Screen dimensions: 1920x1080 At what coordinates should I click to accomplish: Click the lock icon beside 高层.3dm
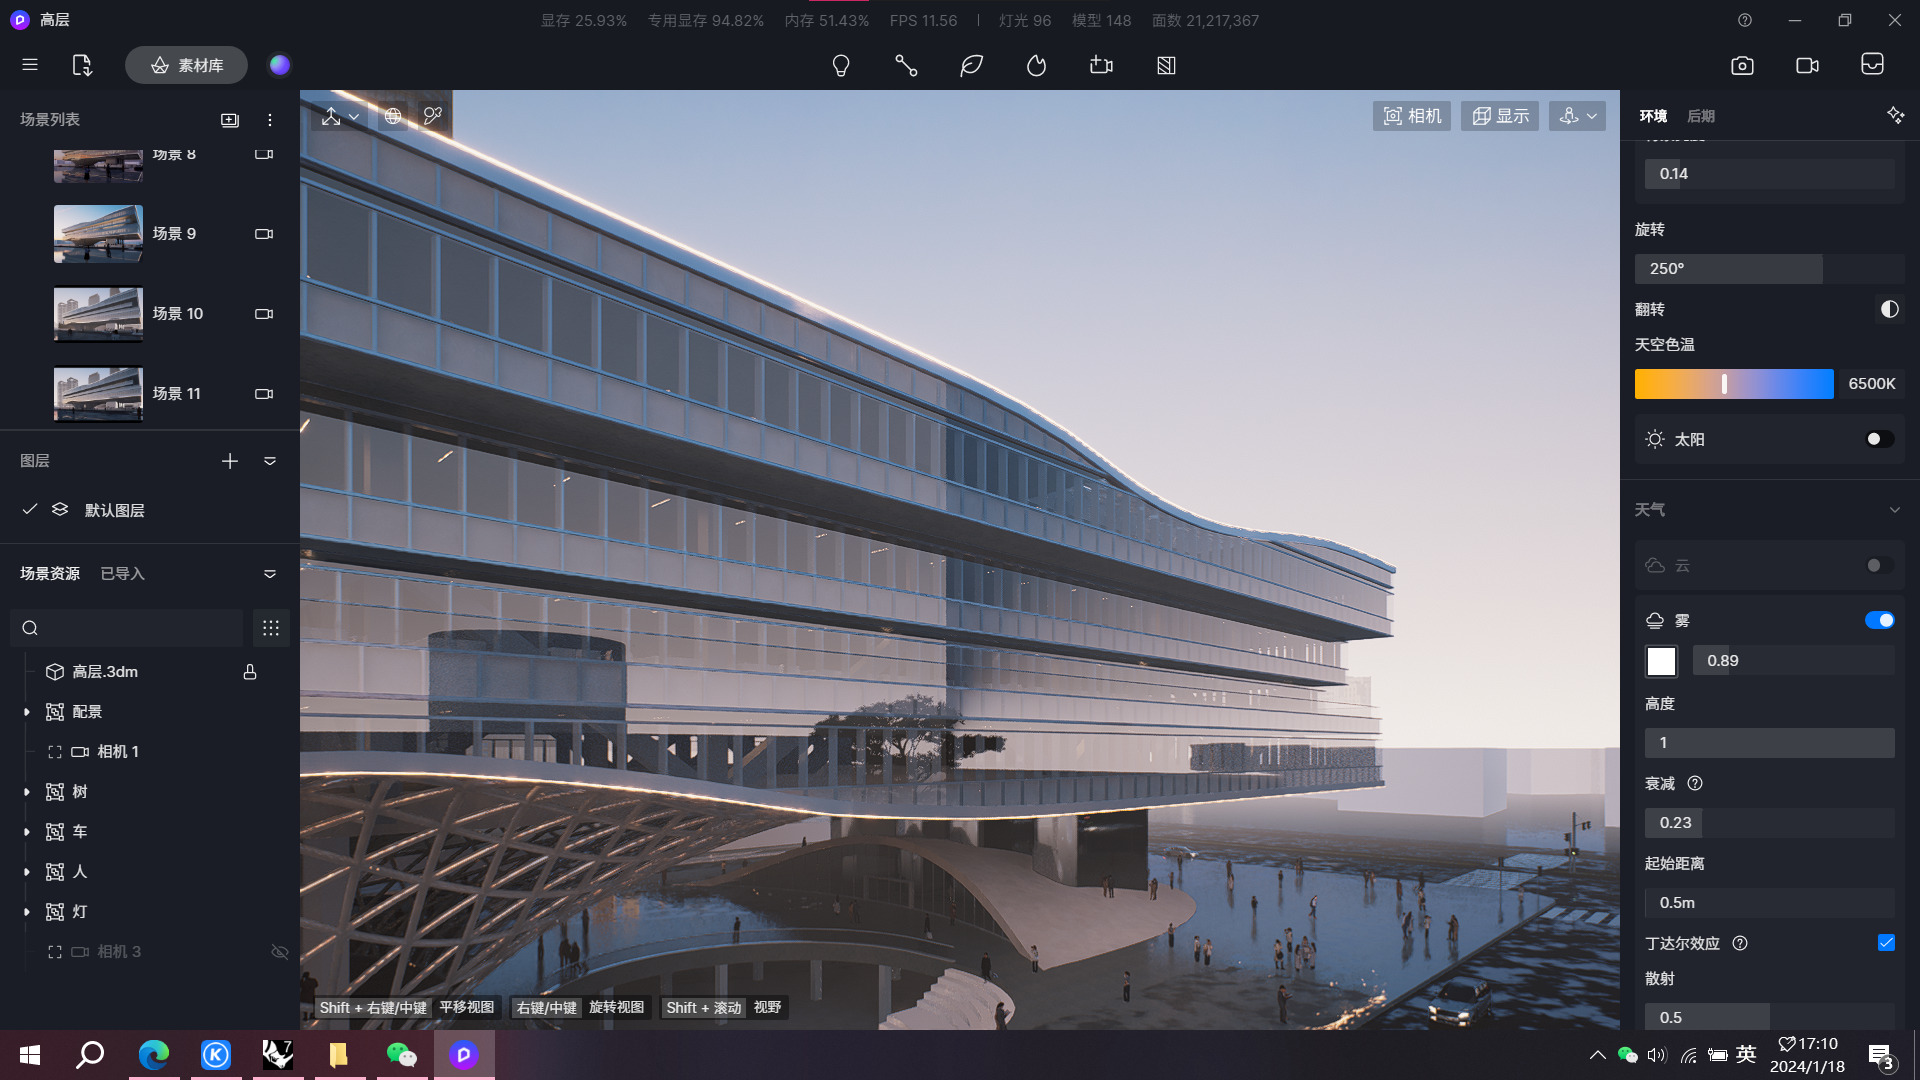tap(250, 672)
